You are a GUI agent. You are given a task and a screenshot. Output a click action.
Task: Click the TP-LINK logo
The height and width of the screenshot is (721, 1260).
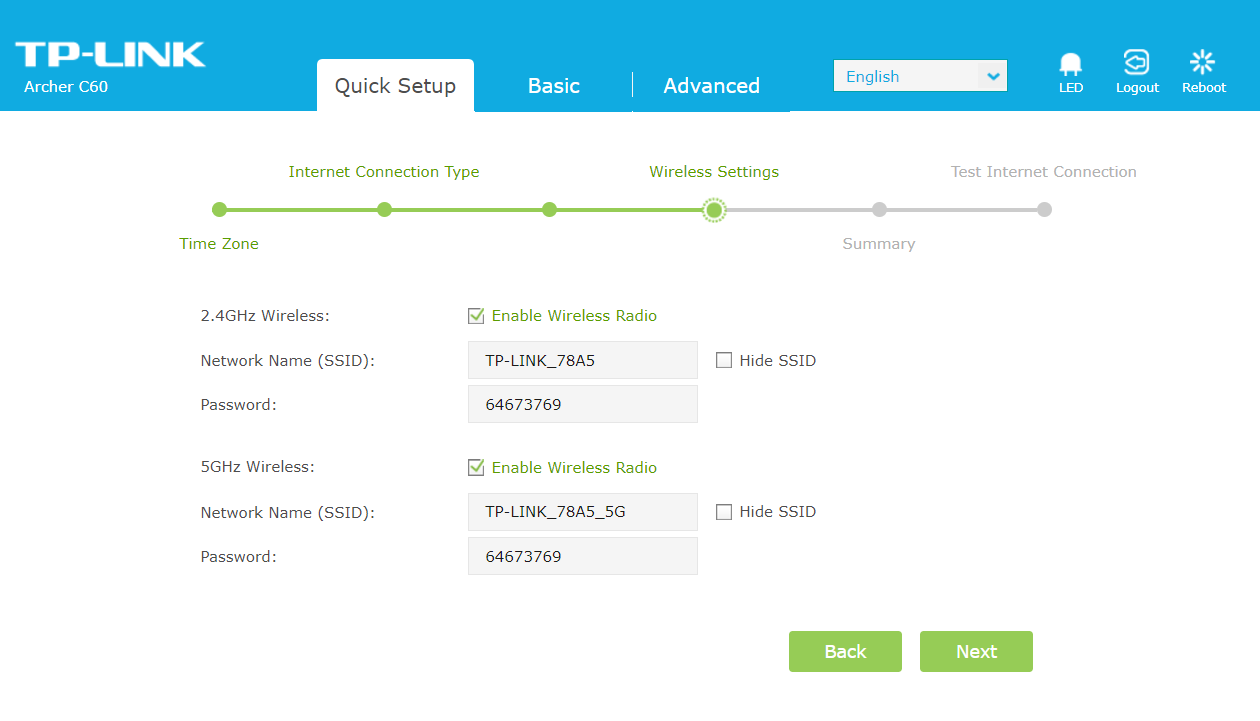tap(110, 55)
